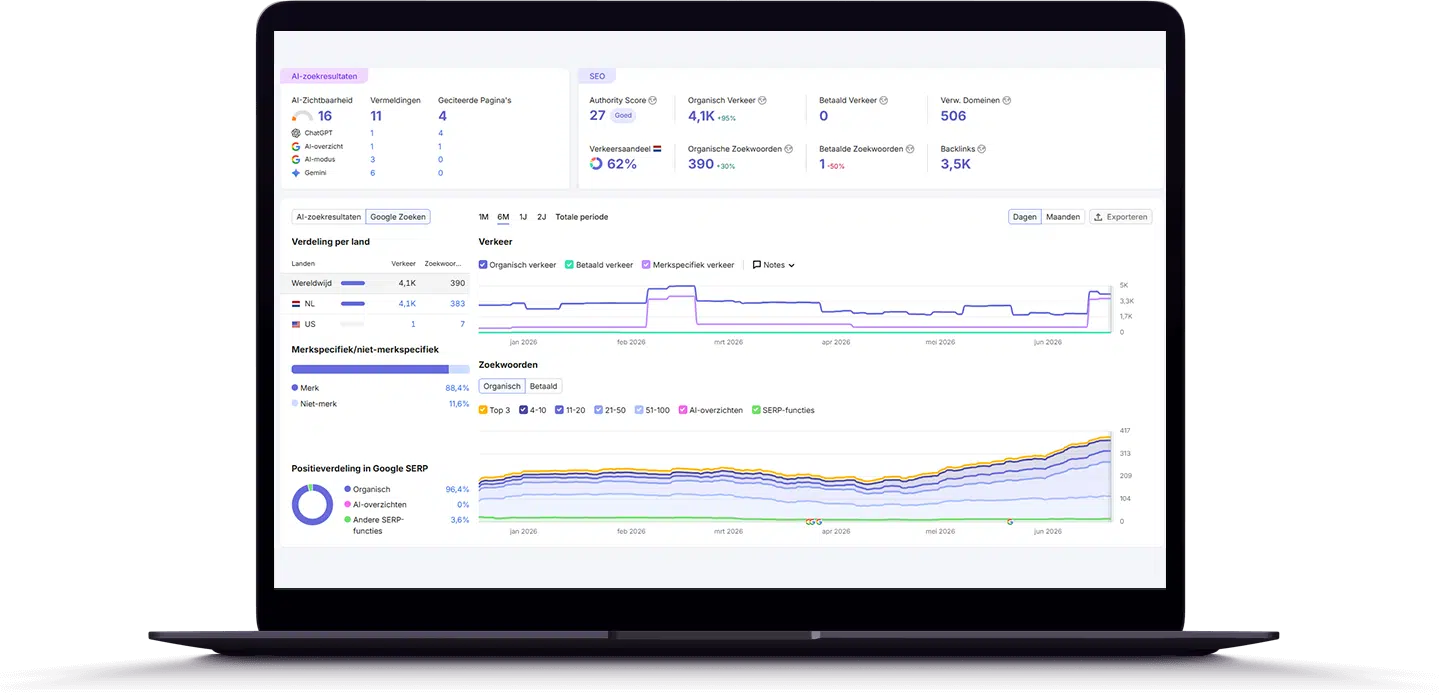Click the Exporteren button
This screenshot has width=1440, height=695.
[x=1121, y=217]
